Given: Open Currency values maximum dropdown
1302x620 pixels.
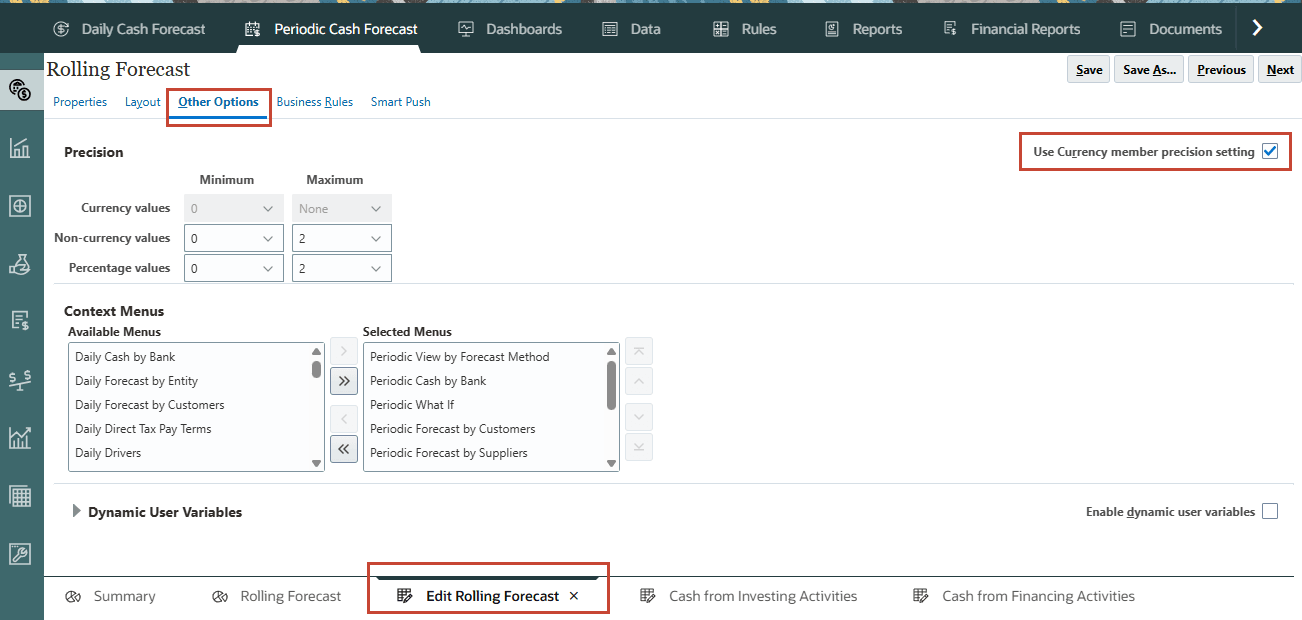Looking at the screenshot, I should coord(342,208).
